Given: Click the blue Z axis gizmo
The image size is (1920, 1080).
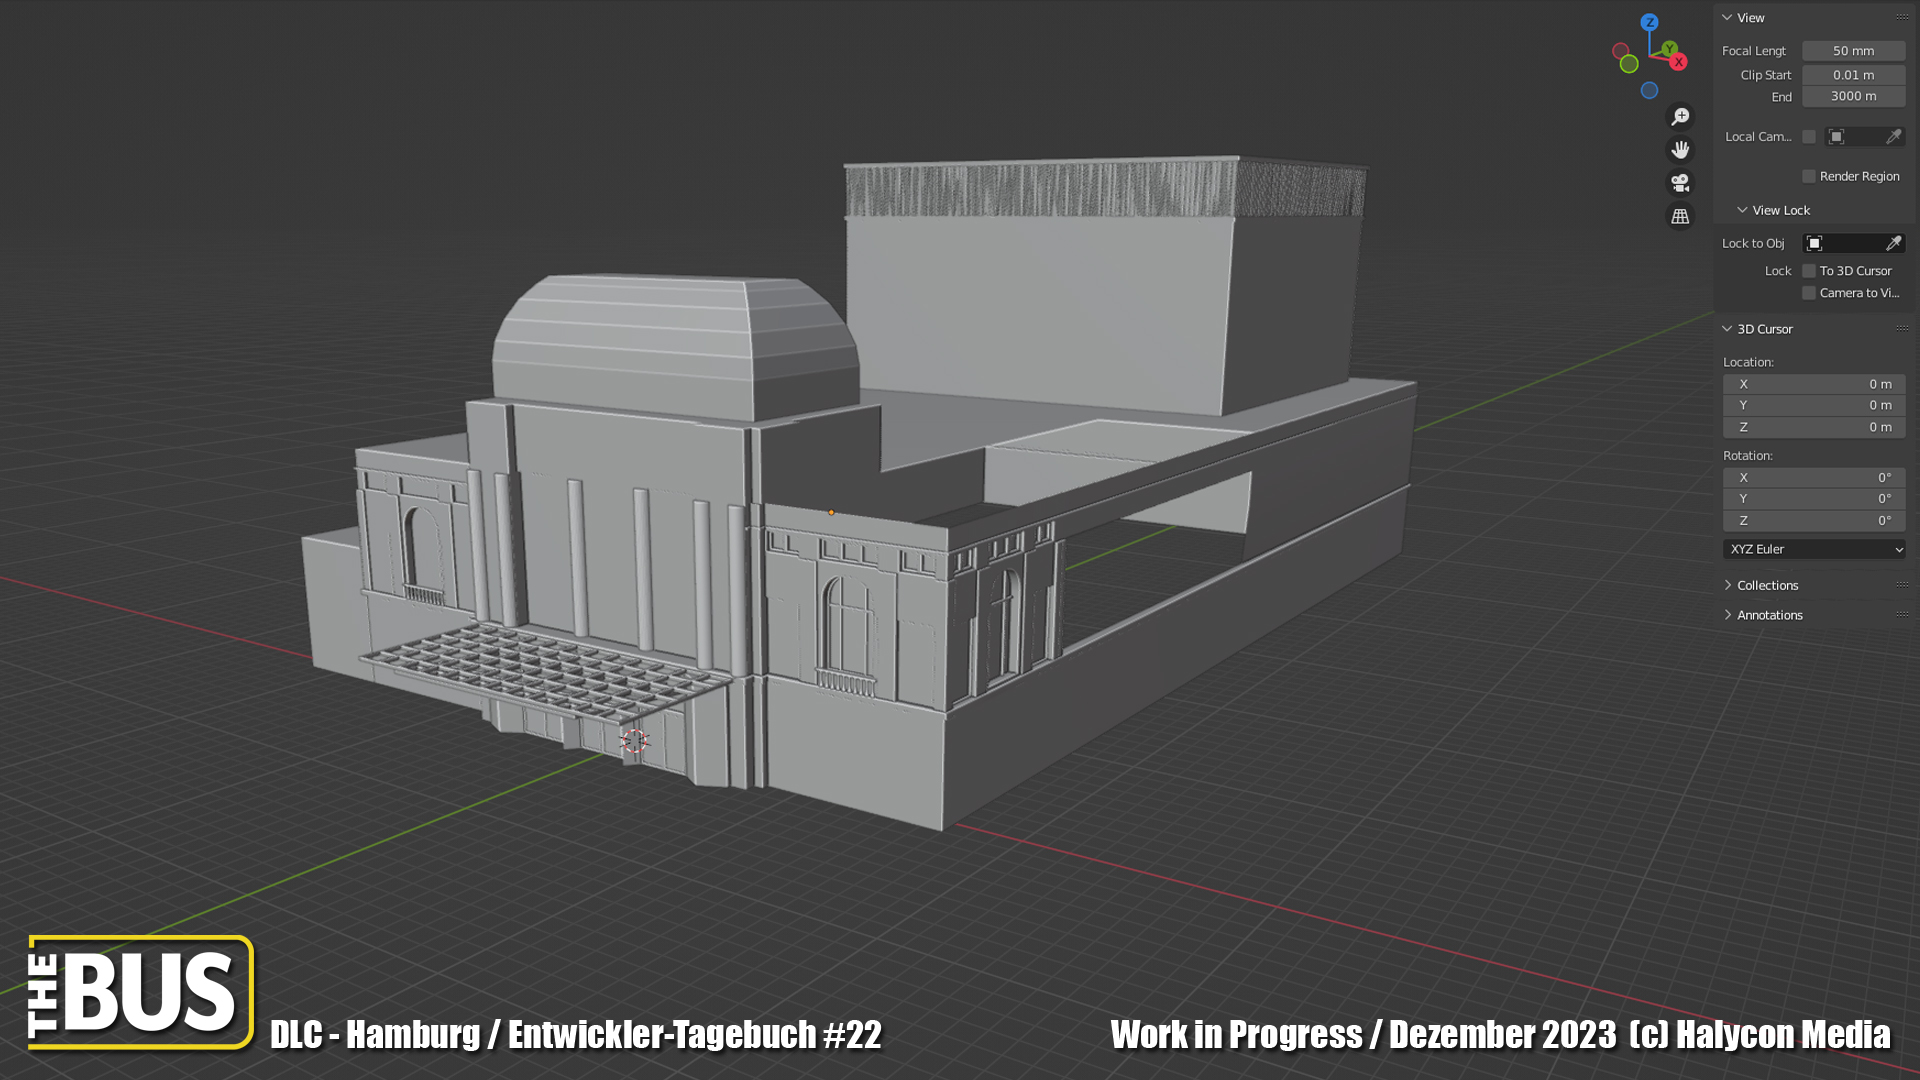Looking at the screenshot, I should pos(1649,22).
